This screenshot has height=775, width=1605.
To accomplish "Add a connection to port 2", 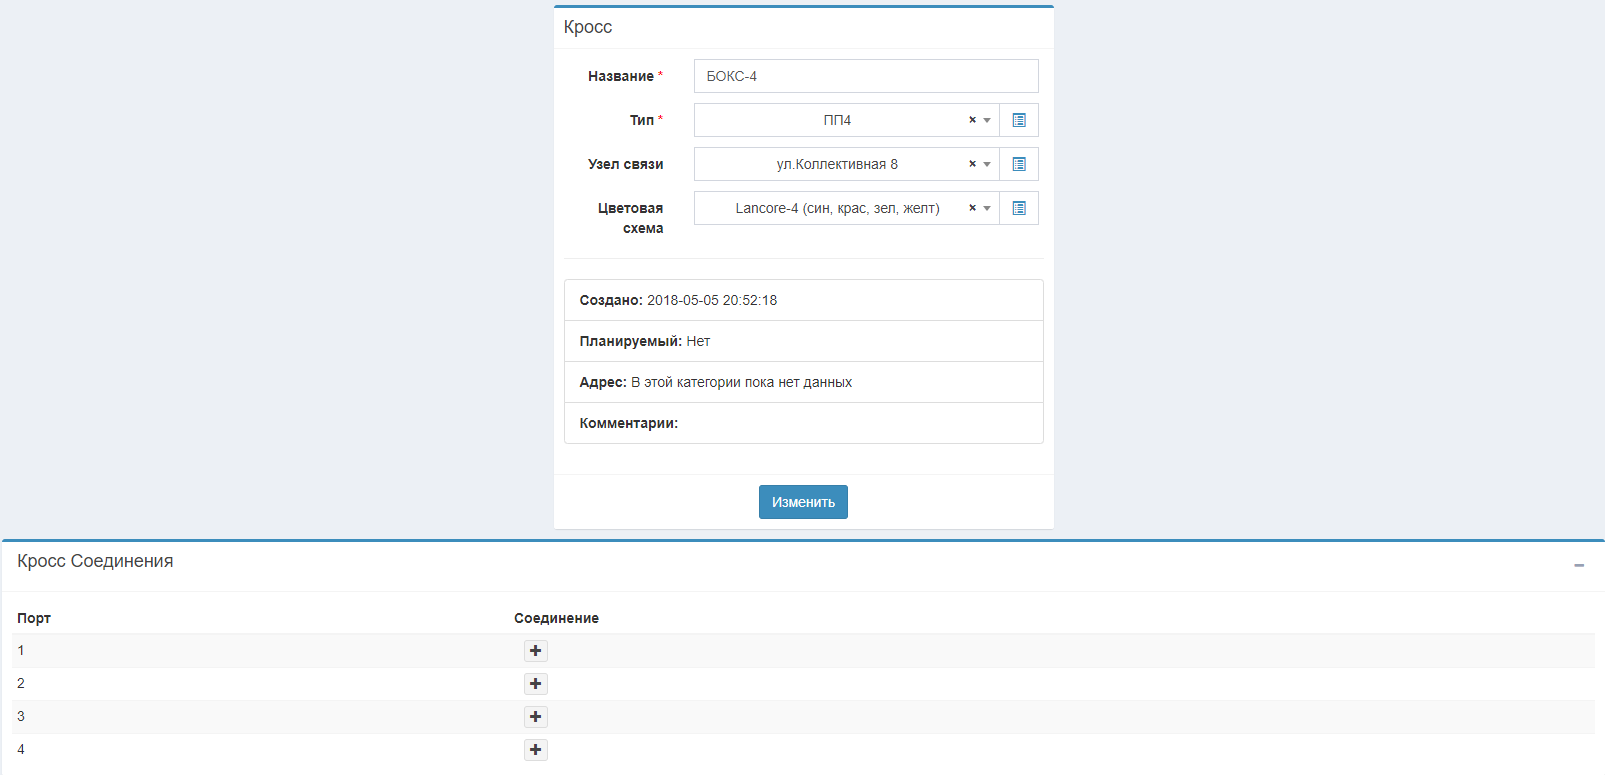I will [536, 684].
